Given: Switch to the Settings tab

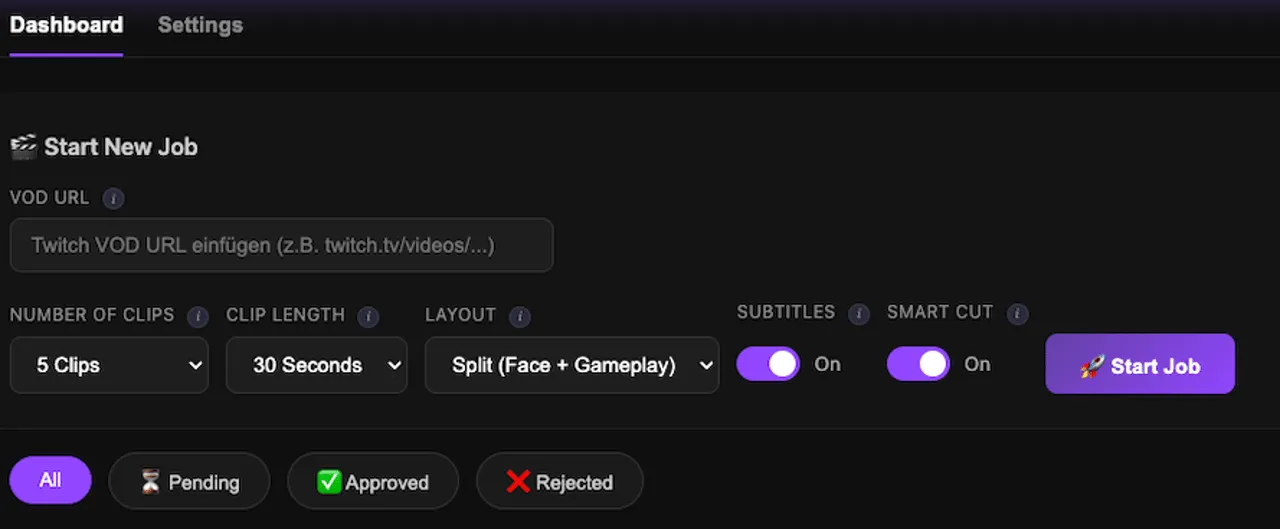Looking at the screenshot, I should 200,25.
